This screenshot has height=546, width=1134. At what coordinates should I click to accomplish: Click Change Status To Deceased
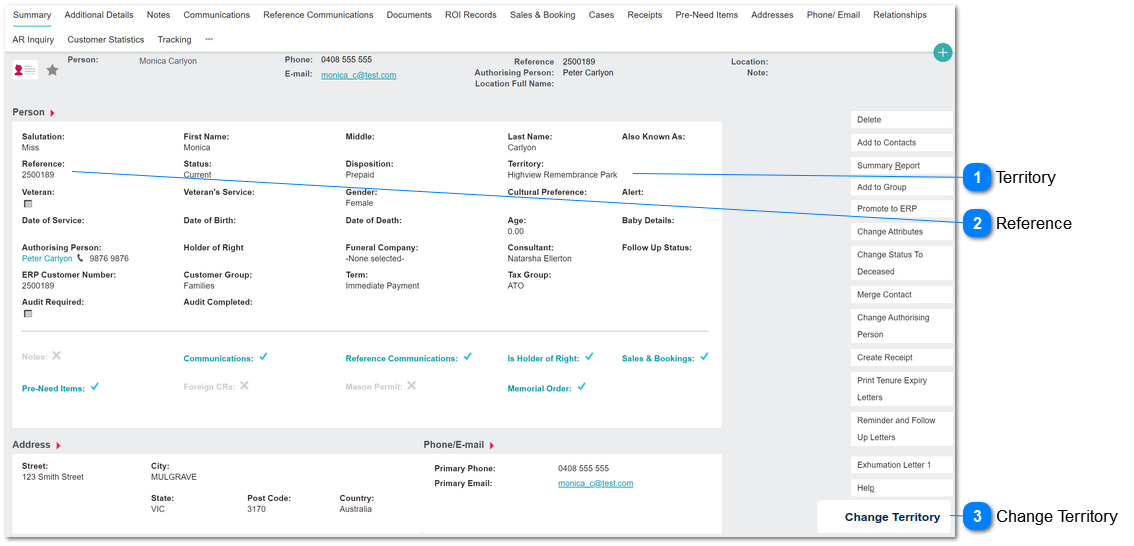tap(902, 263)
